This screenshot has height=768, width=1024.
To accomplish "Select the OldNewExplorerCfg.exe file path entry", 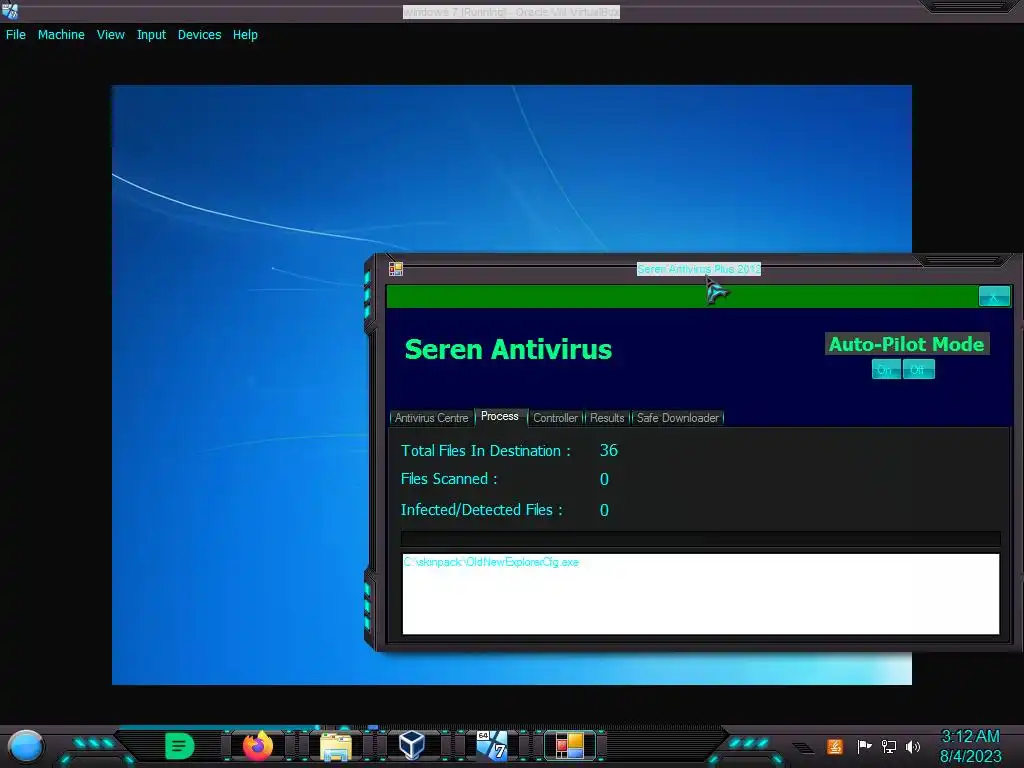I will (x=491, y=562).
